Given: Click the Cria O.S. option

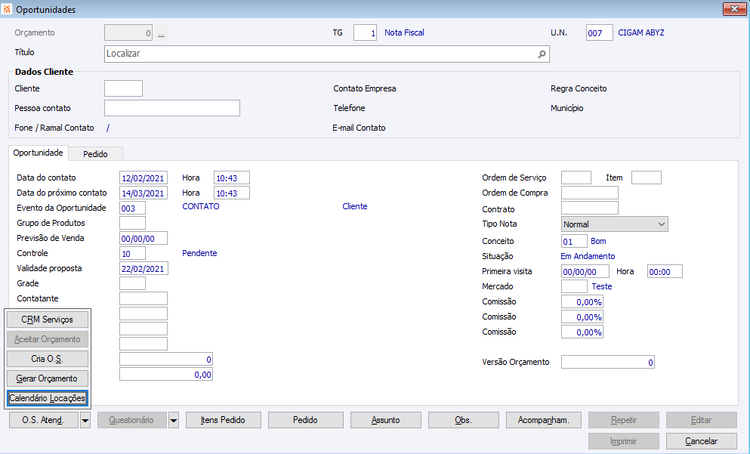Looking at the screenshot, I should click(x=47, y=359).
